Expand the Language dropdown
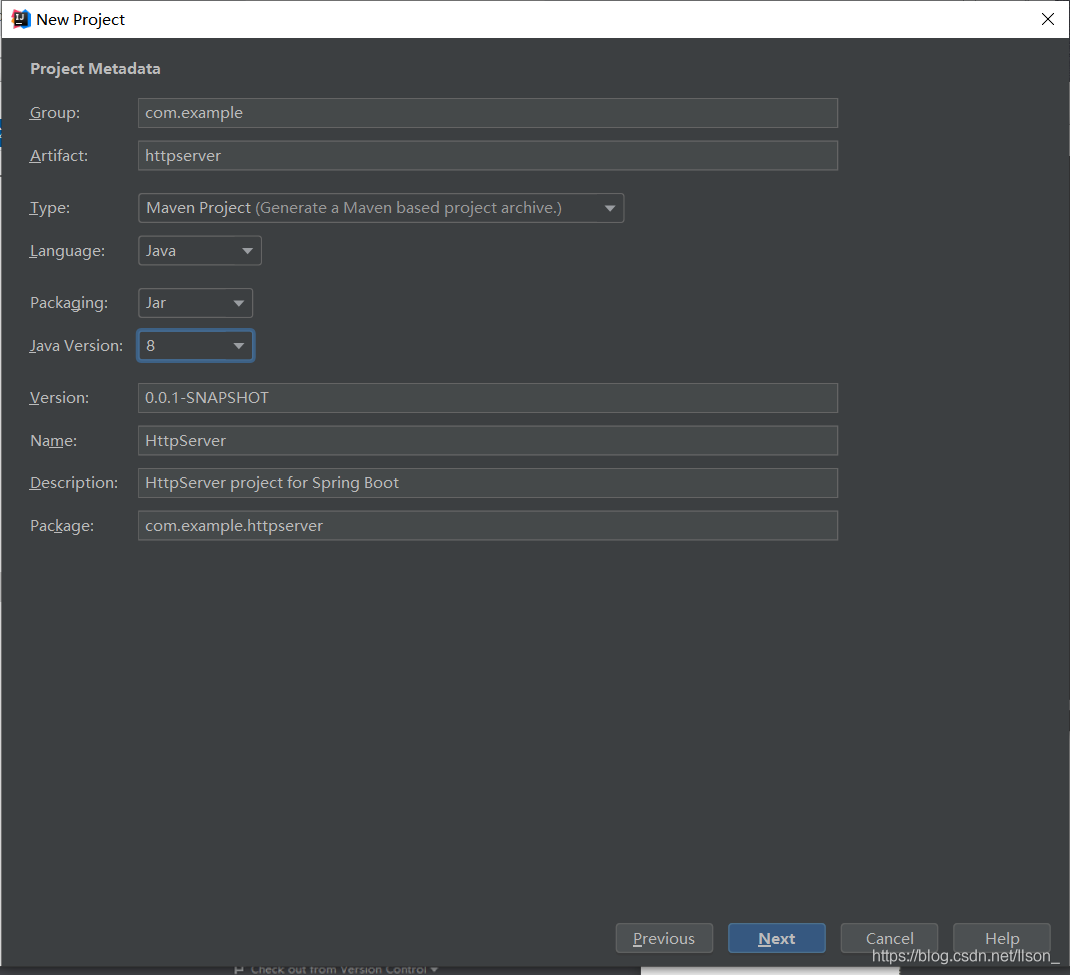1070x975 pixels. click(x=200, y=251)
